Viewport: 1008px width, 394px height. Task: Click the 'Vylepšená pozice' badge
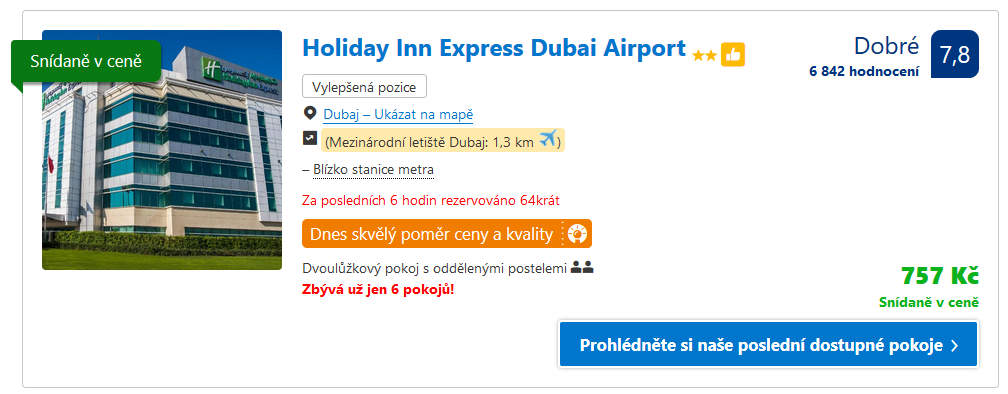pyautogui.click(x=364, y=87)
